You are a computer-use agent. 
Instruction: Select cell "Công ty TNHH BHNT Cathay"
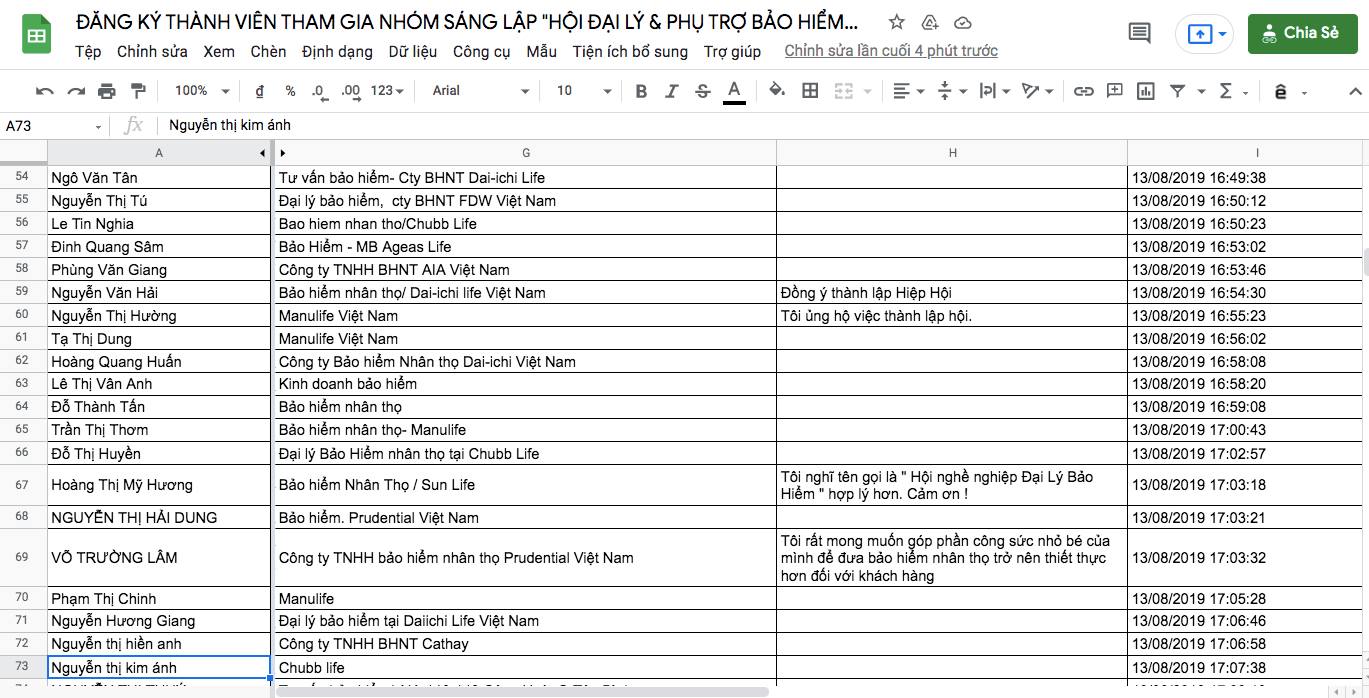pyautogui.click(x=526, y=644)
